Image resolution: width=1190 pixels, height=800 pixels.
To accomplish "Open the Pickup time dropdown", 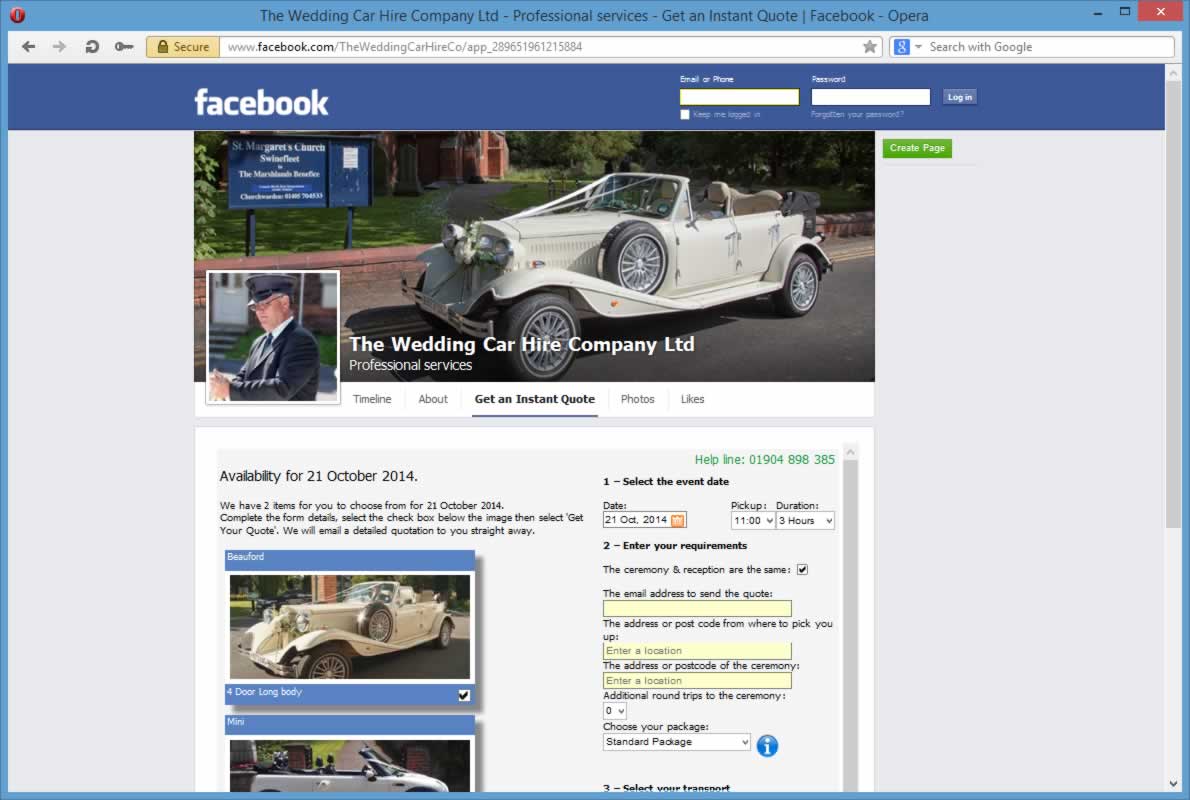I will click(x=752, y=520).
